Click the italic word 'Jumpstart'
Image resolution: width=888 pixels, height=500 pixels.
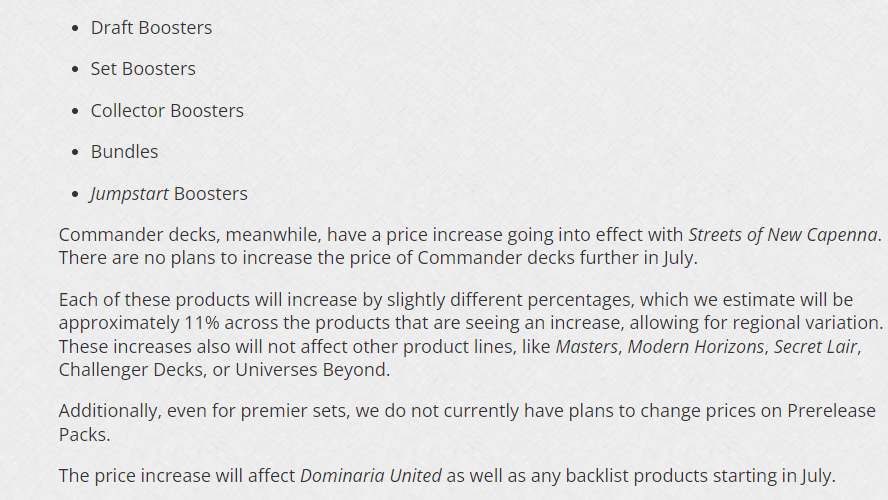tap(129, 194)
